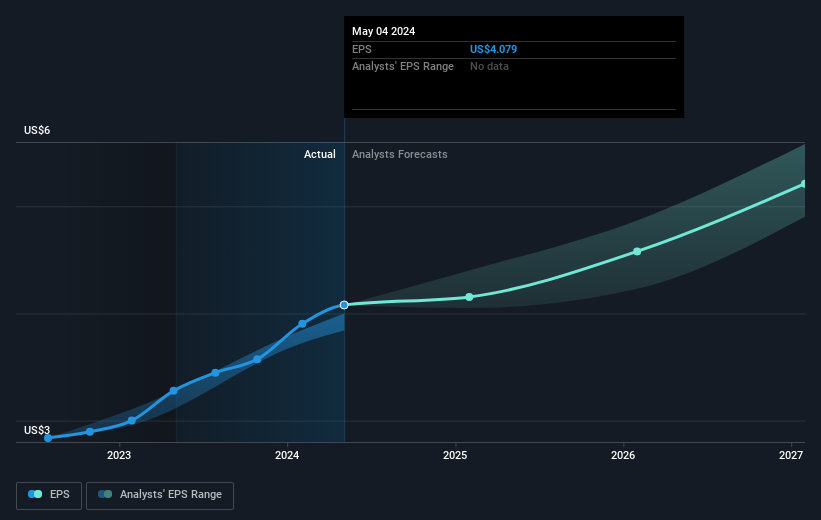Toggle the EPS legend button
The width and height of the screenshot is (821, 520).
[49, 495]
